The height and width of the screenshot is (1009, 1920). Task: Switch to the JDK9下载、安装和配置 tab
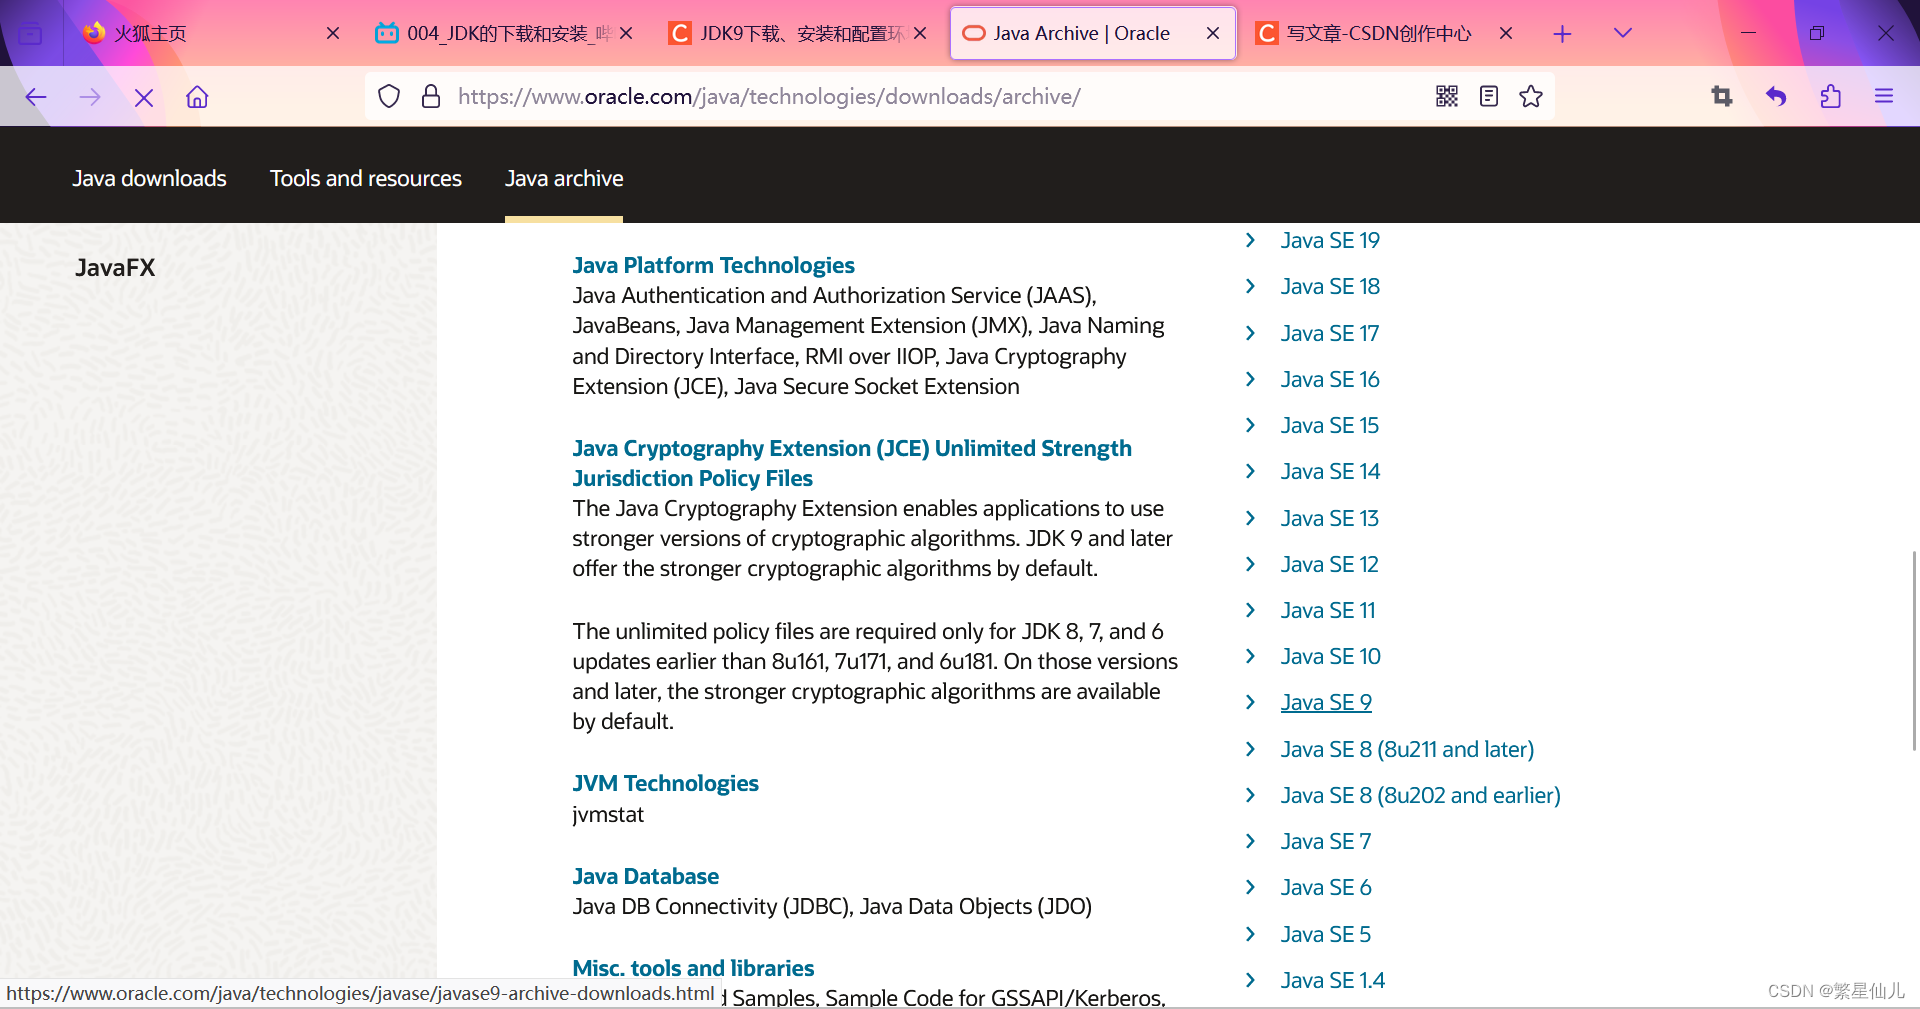coord(797,33)
